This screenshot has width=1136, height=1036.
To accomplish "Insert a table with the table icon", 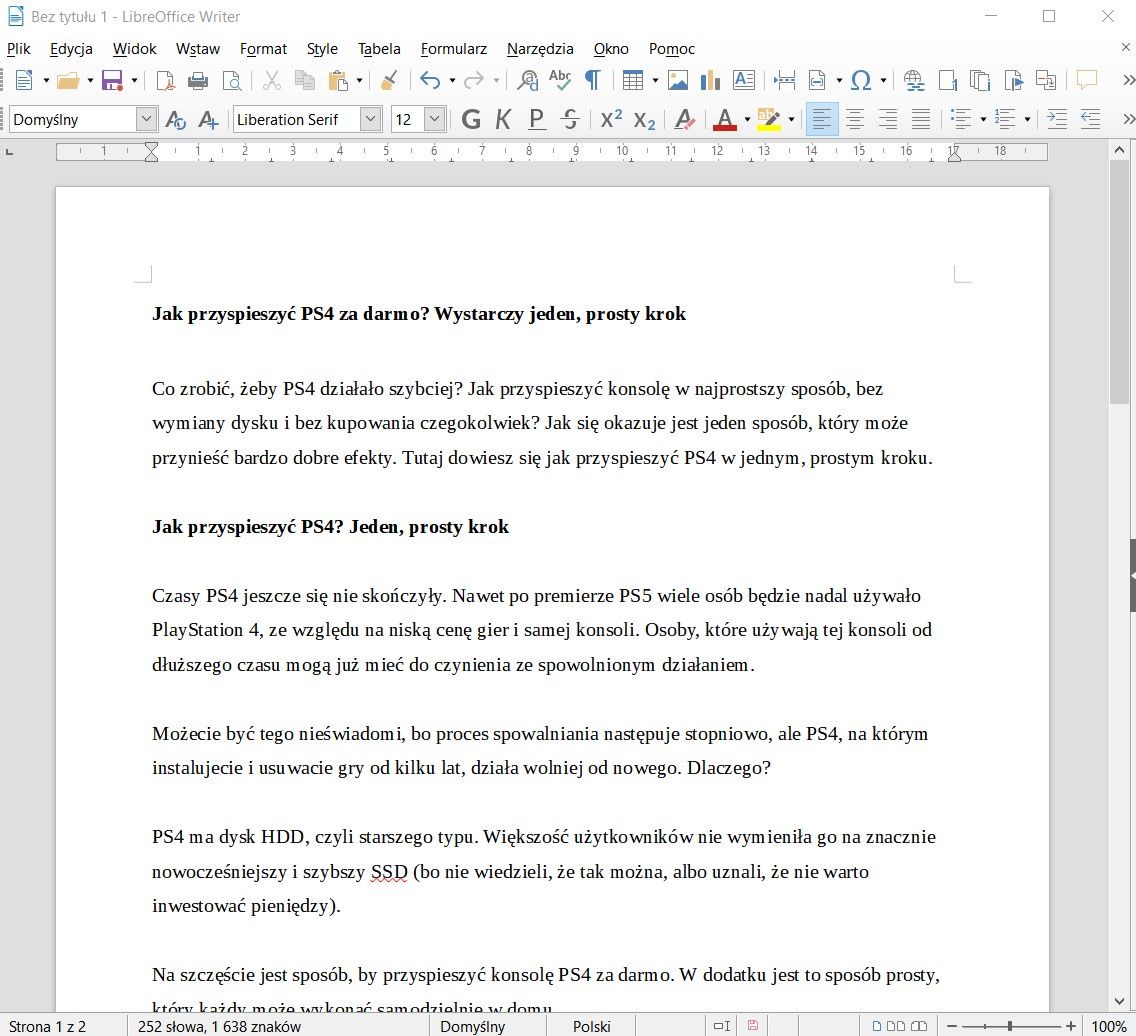I will 632,80.
